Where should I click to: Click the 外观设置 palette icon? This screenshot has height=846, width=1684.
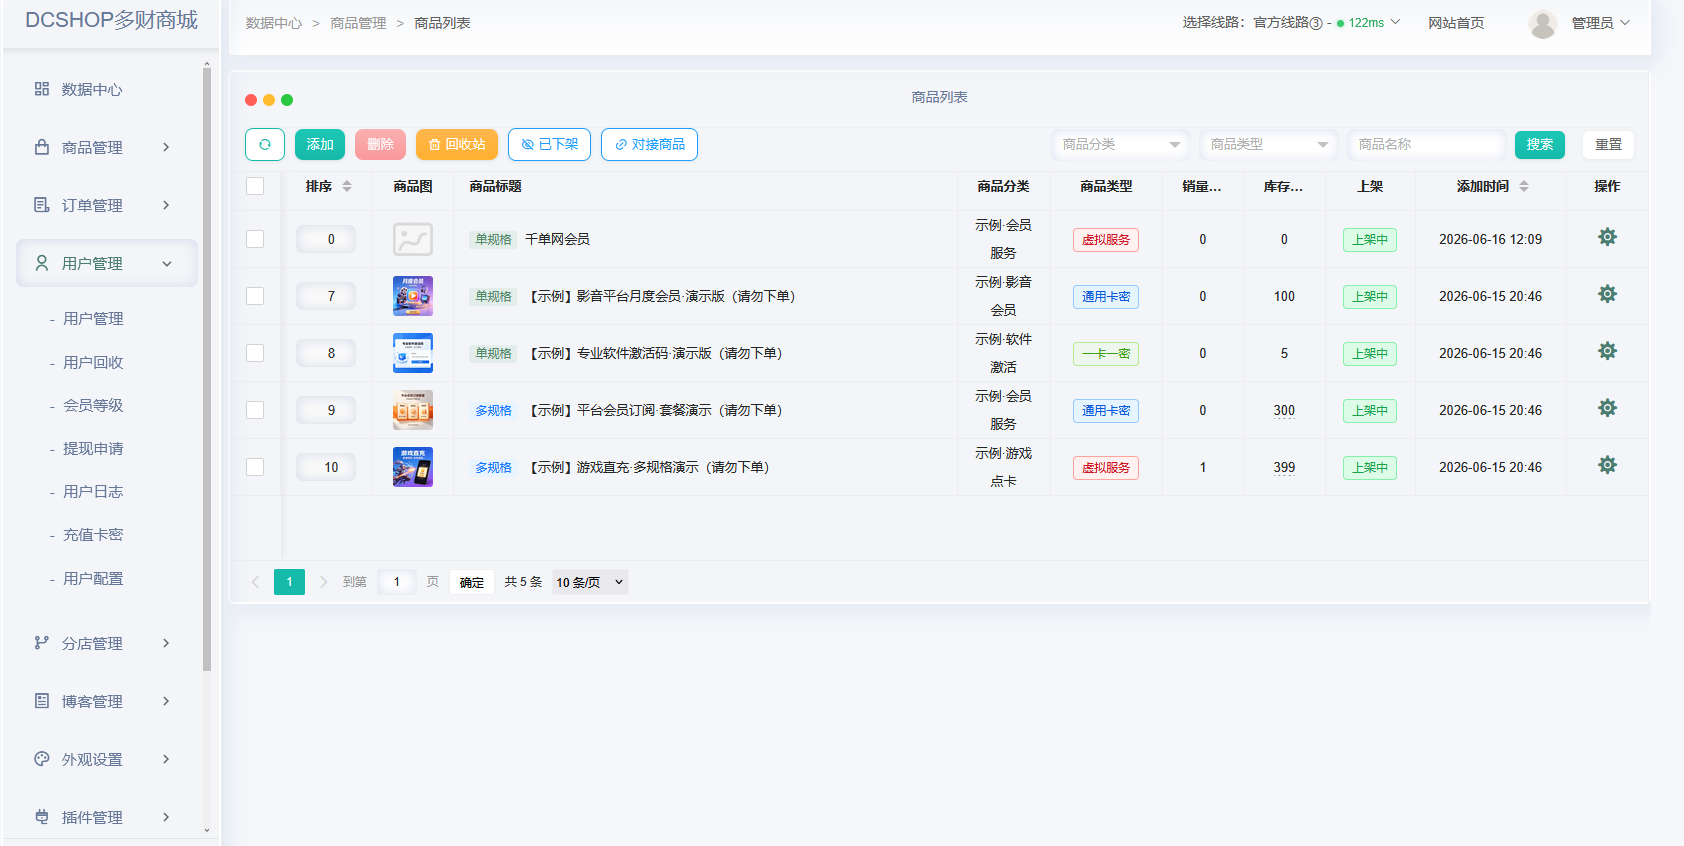click(42, 759)
